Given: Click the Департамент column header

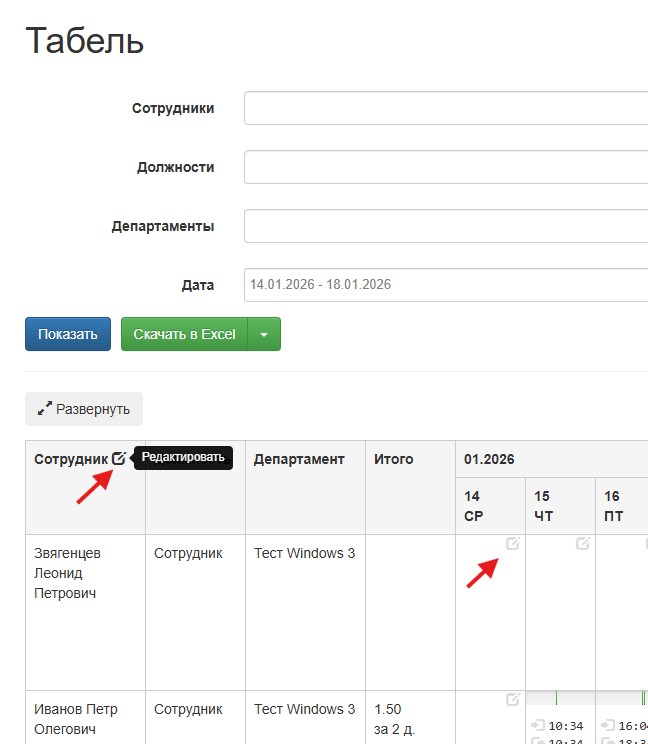Looking at the screenshot, I should click(299, 459).
